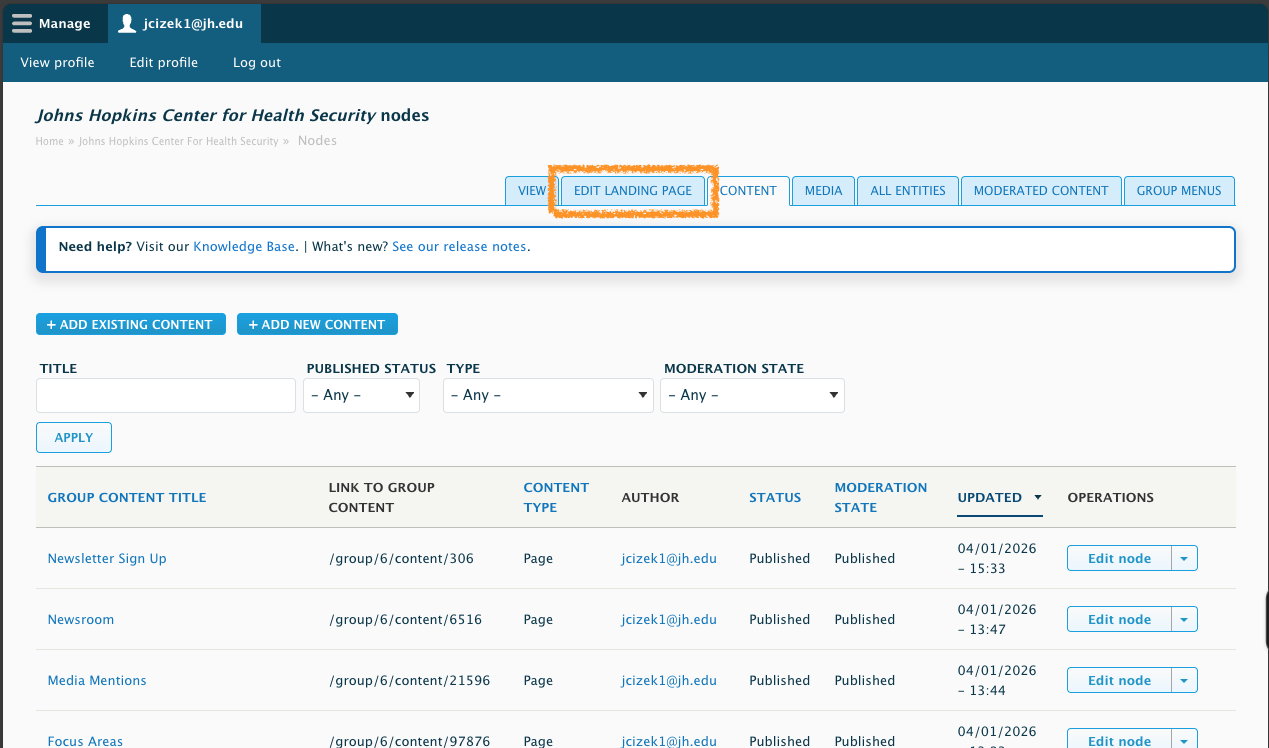Open See our release notes link
Viewport: 1269px width, 748px height.
pyautogui.click(x=459, y=246)
